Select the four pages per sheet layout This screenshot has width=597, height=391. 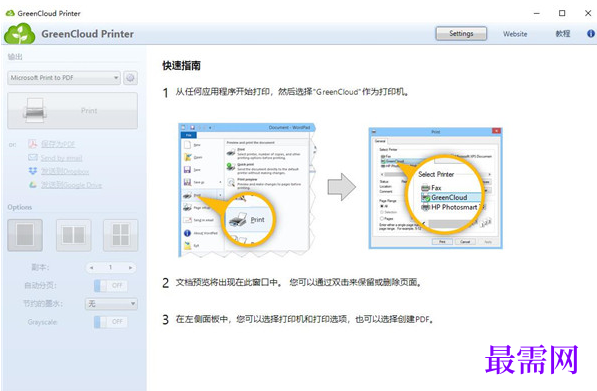(120, 235)
